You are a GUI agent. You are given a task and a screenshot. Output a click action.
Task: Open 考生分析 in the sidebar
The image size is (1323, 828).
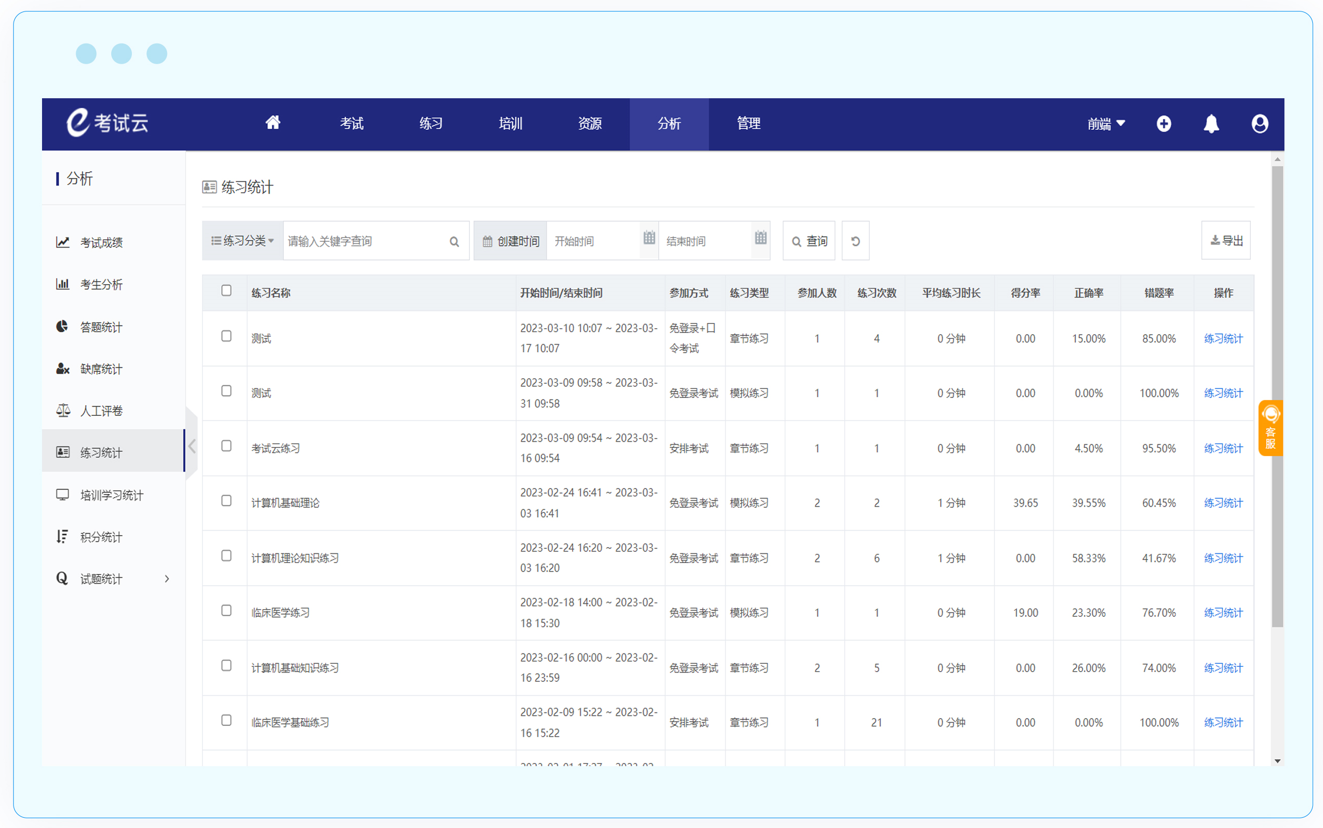pos(101,285)
